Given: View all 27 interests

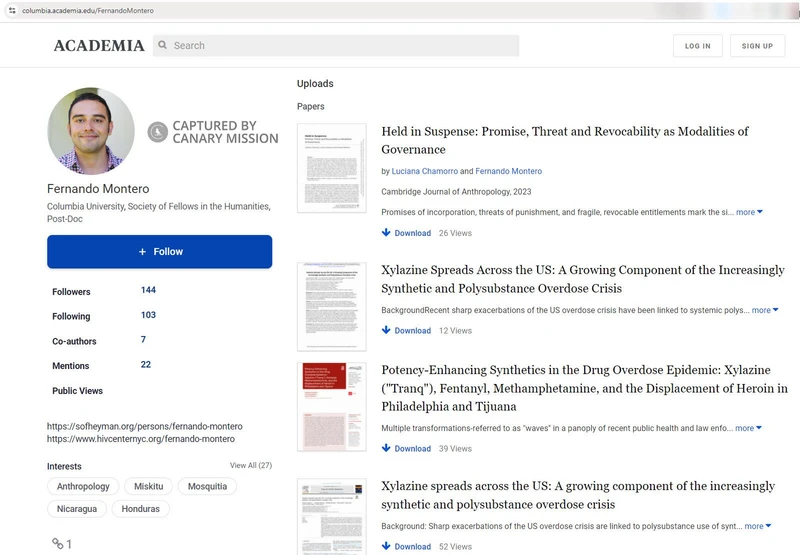Looking at the screenshot, I should (x=250, y=466).
